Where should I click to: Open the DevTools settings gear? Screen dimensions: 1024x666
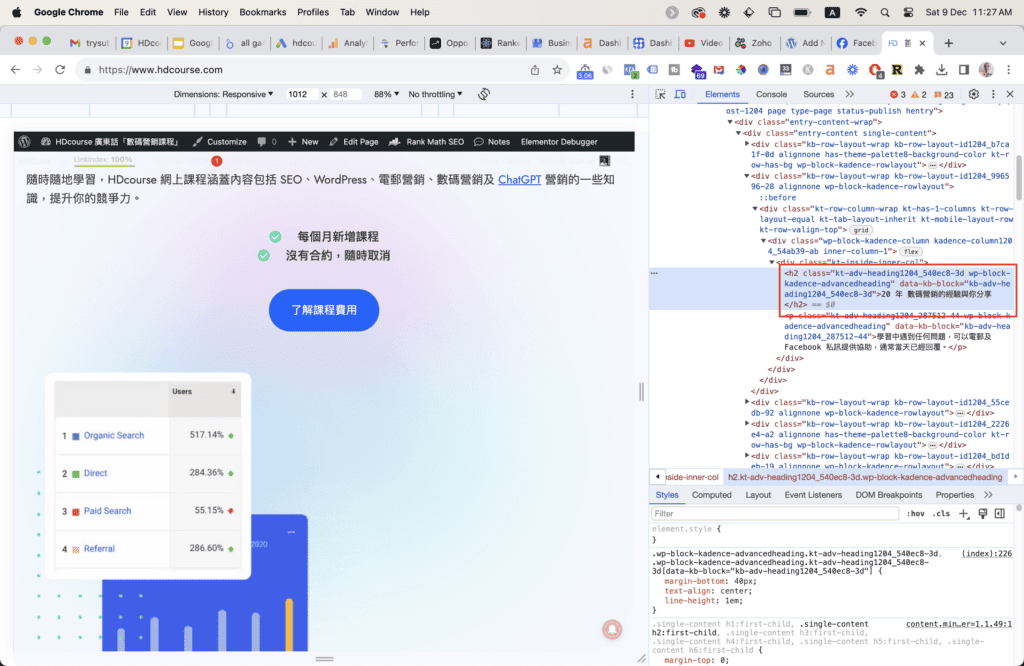point(973,92)
